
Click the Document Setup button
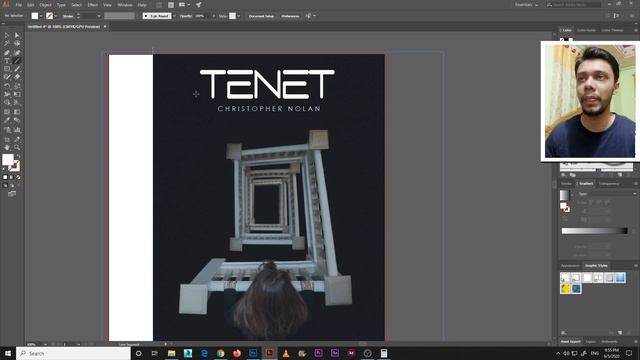tap(261, 16)
